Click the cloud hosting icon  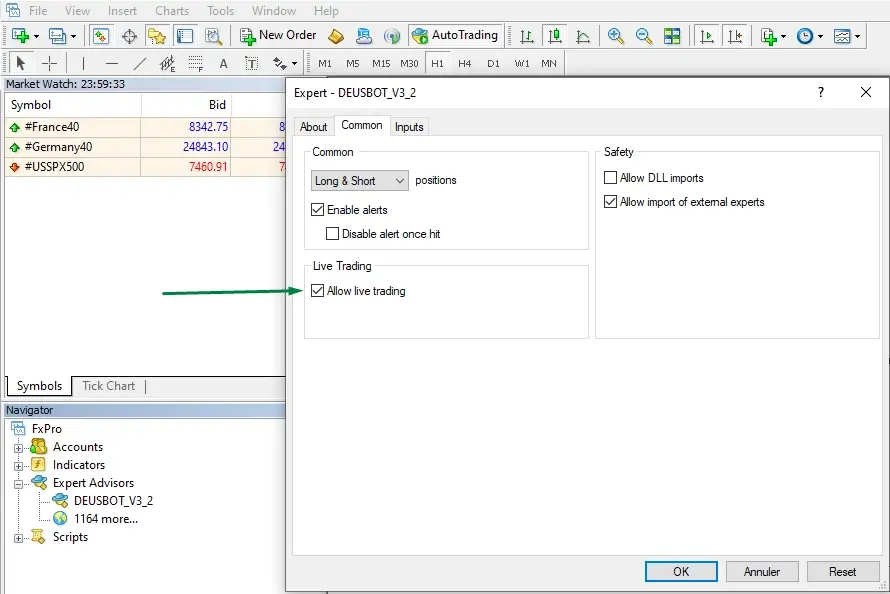click(x=364, y=36)
